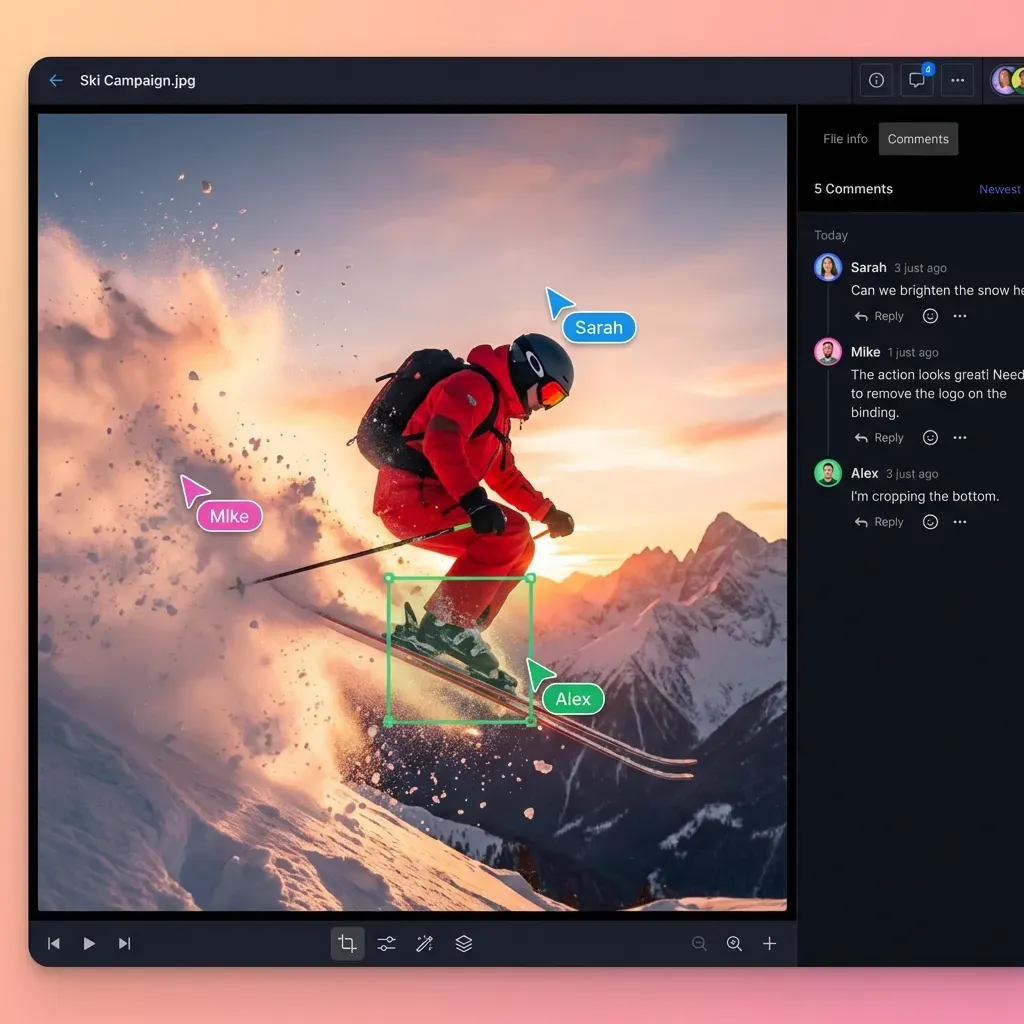Select the Crop tool
This screenshot has height=1024, width=1024.
(347, 943)
